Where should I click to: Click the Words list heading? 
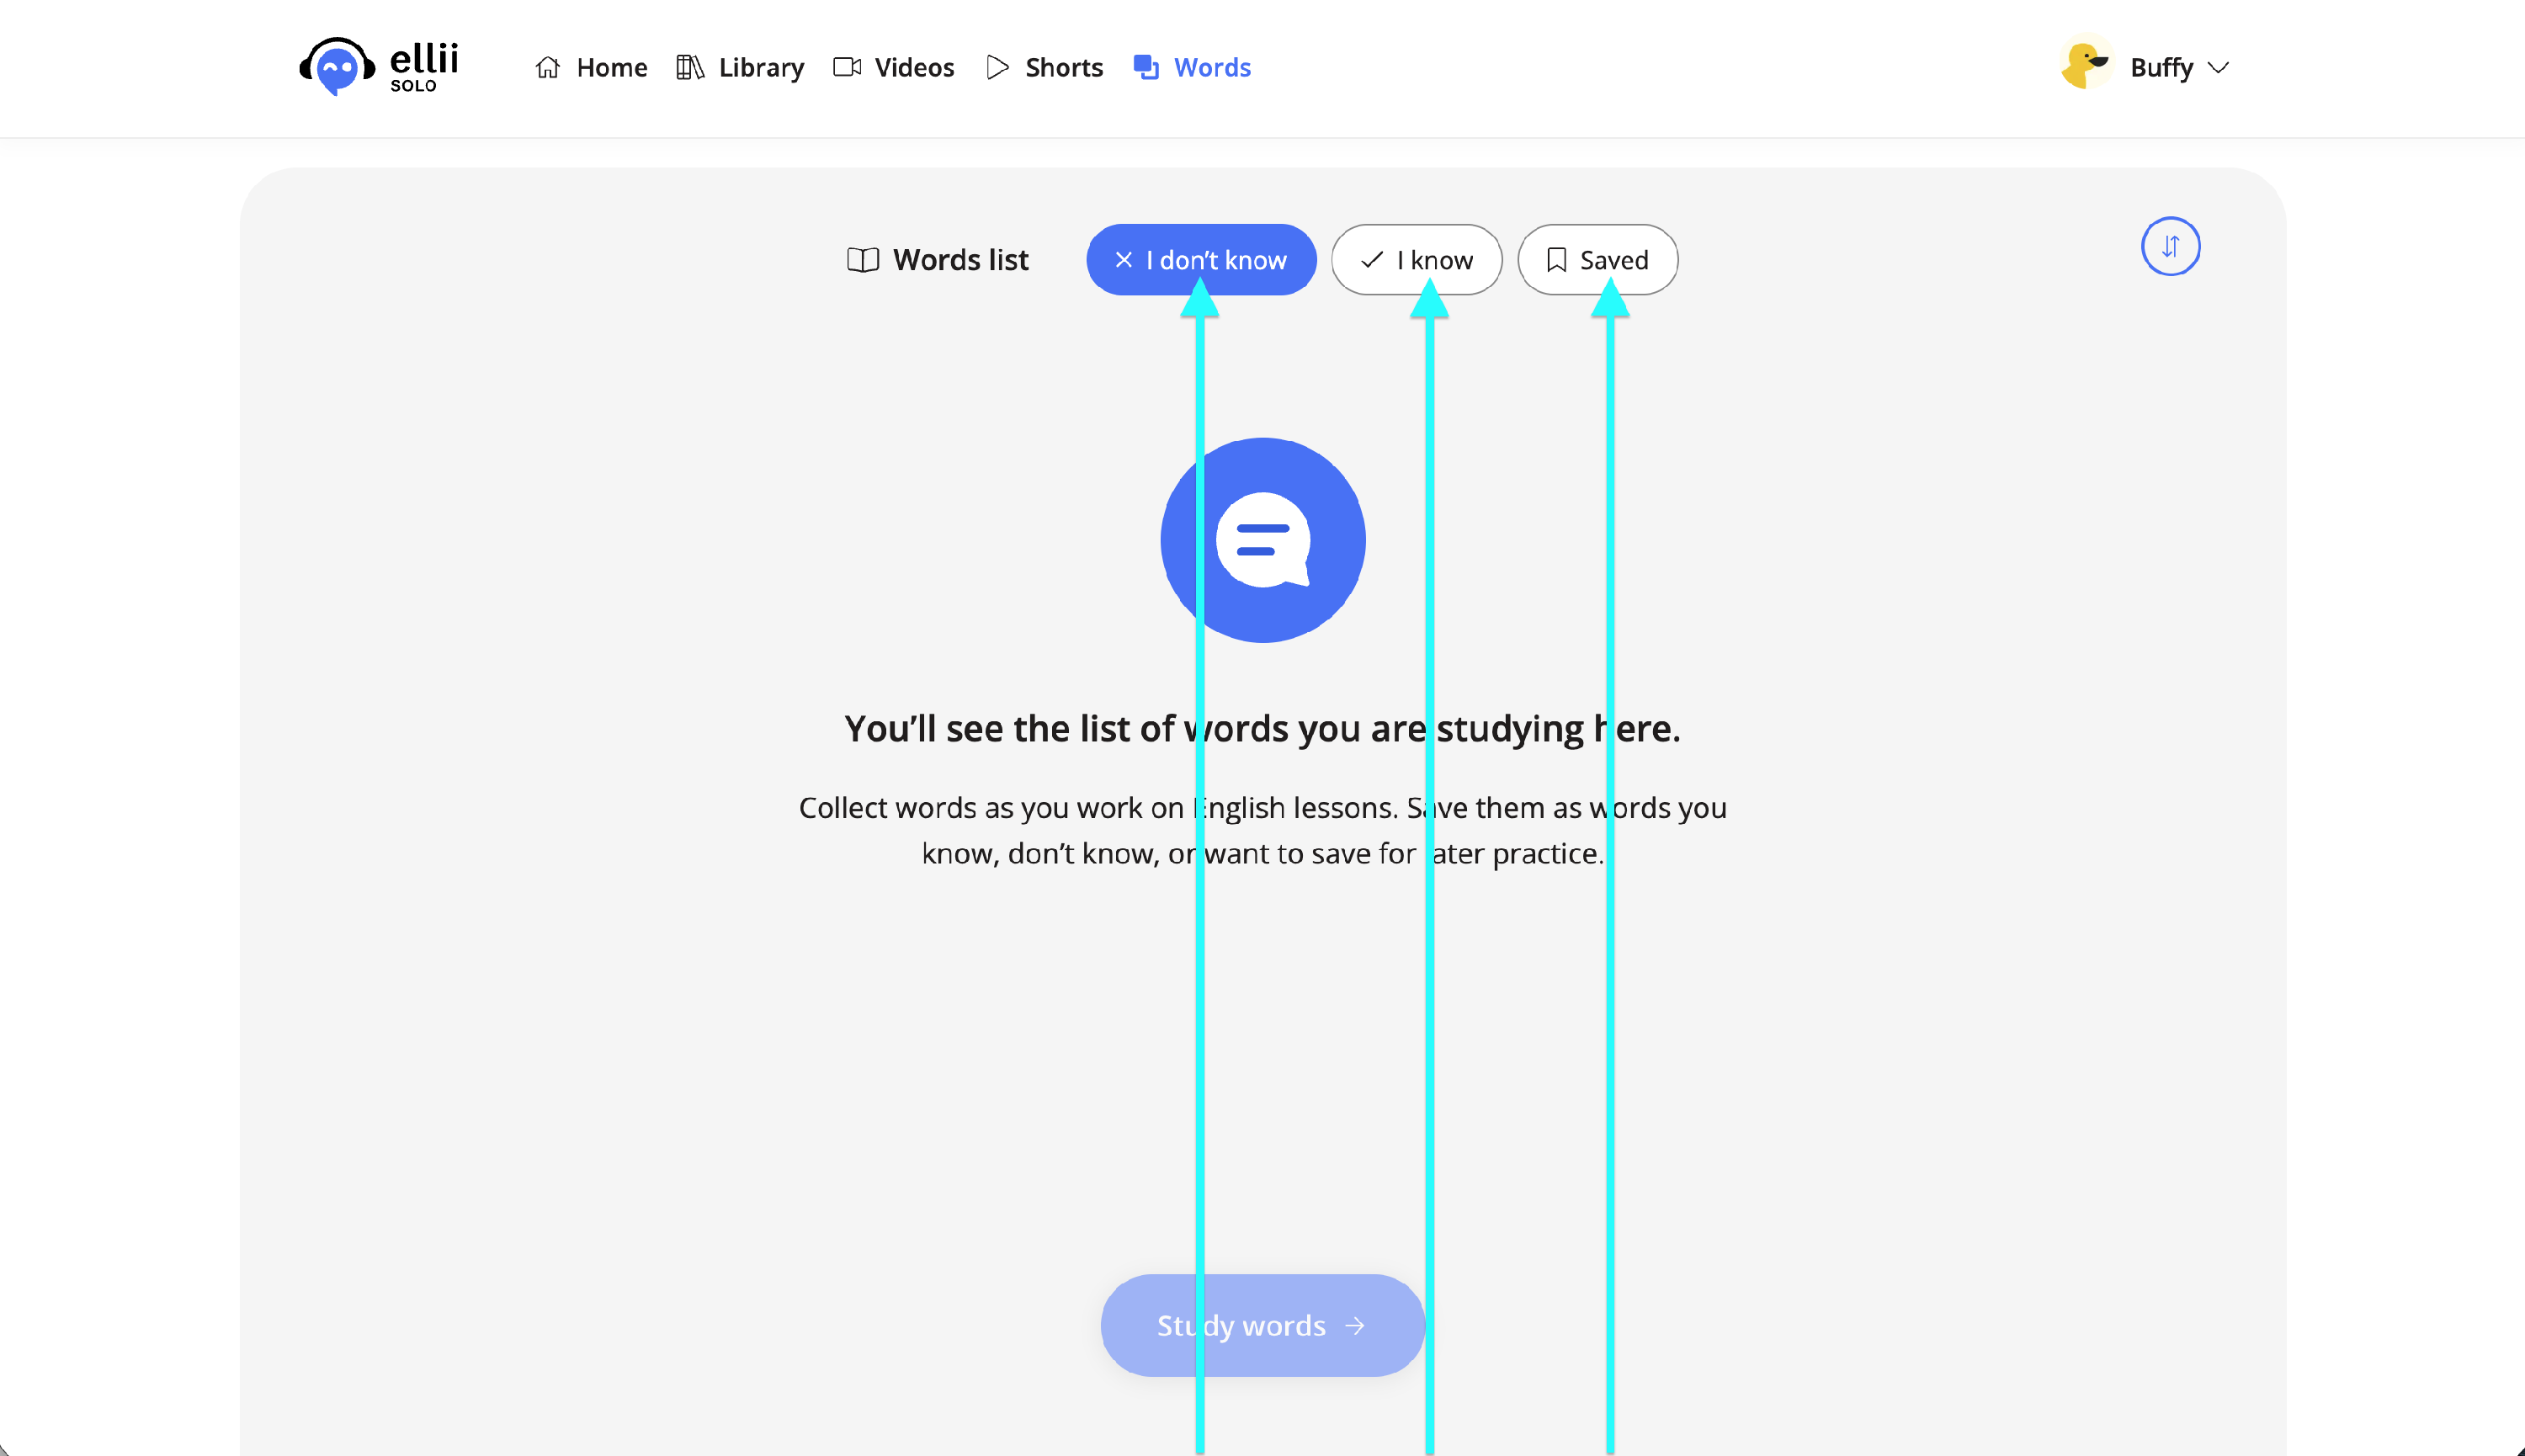coord(960,260)
